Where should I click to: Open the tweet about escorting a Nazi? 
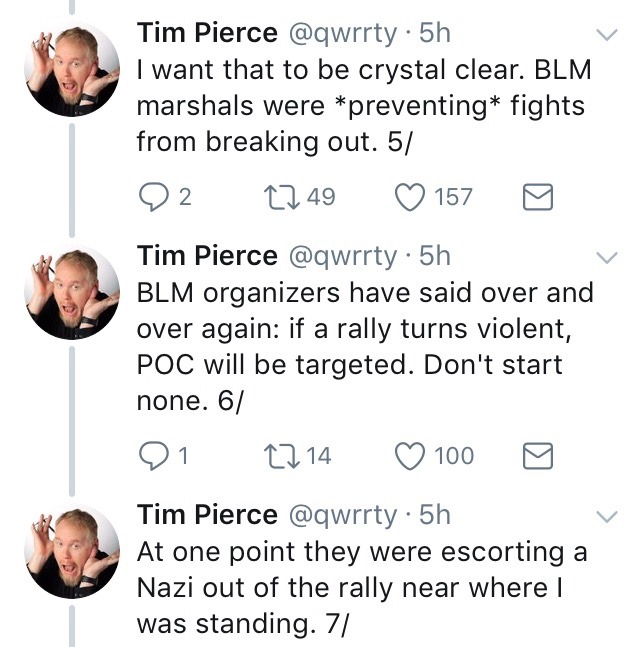pos(360,590)
